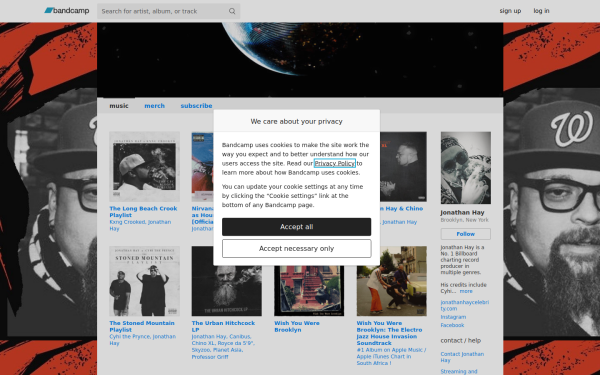Click the Bandcamp logo
600x375 pixels.
67,11
